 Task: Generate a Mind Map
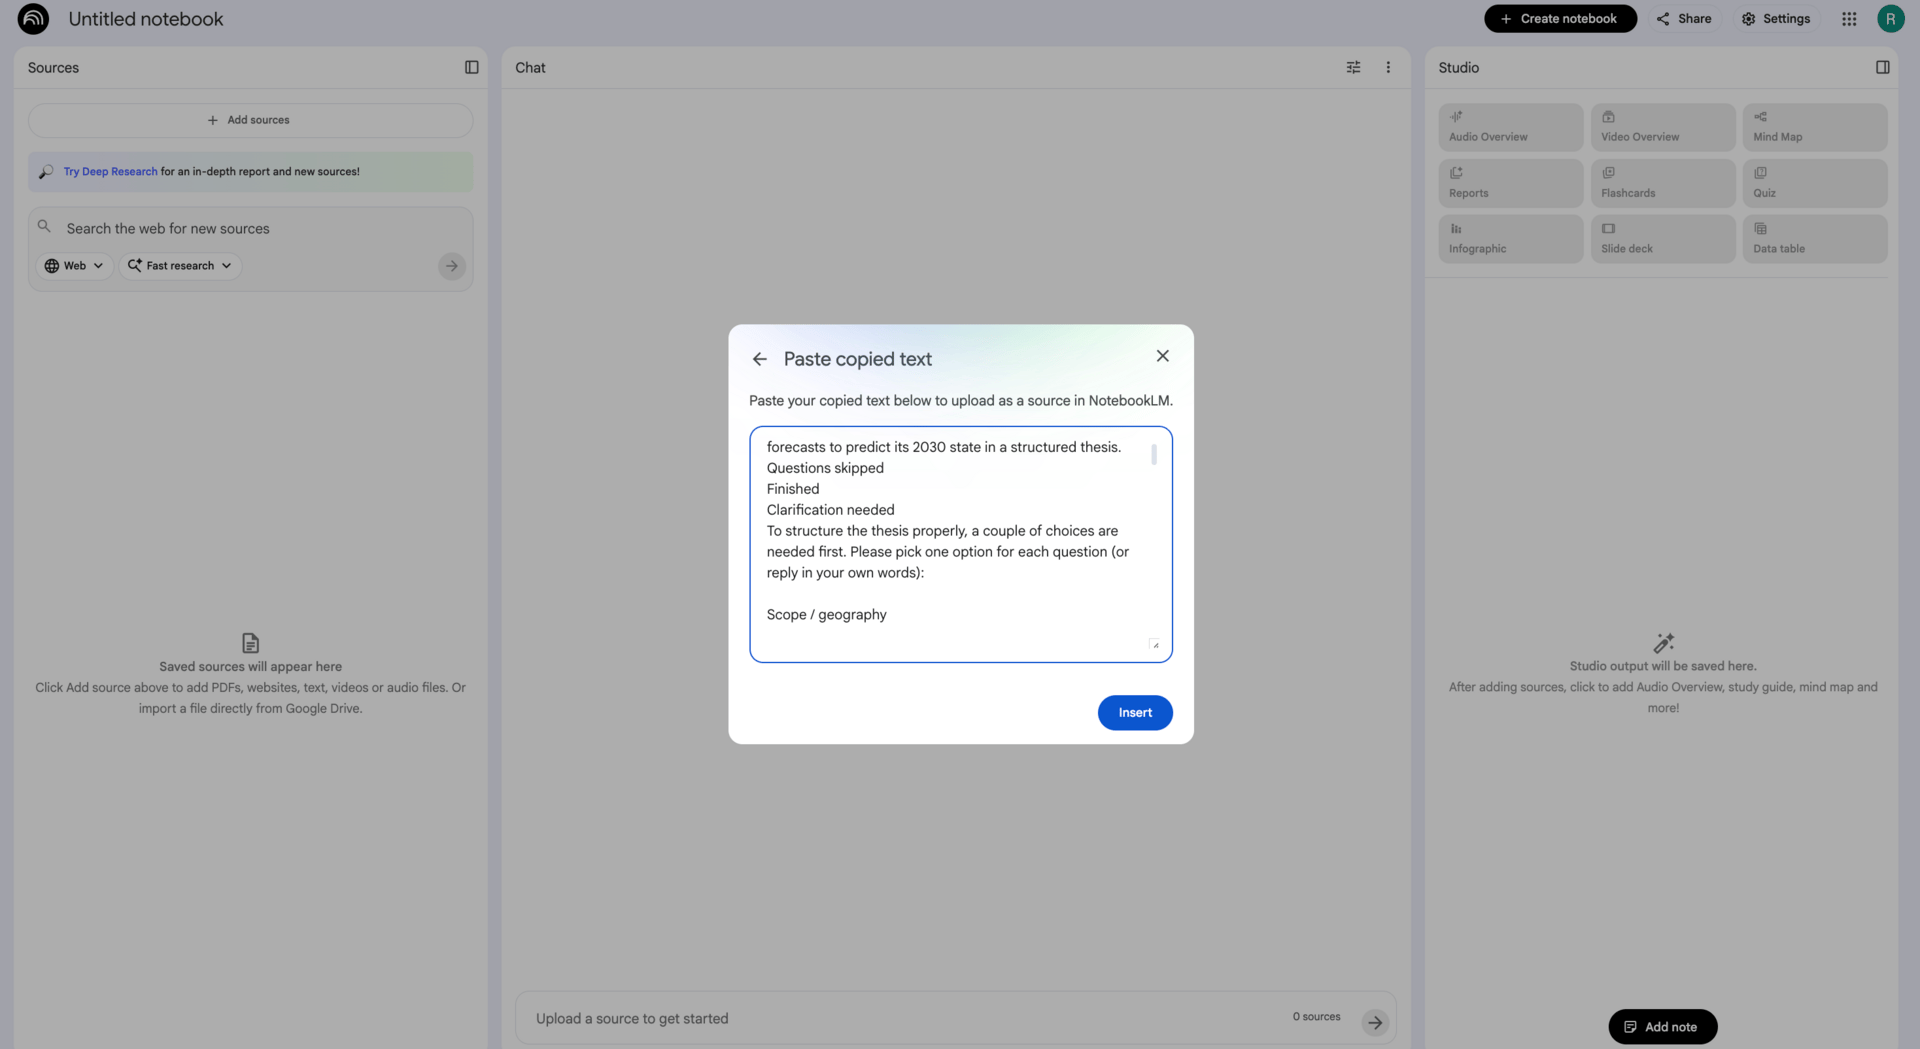[x=1814, y=126]
